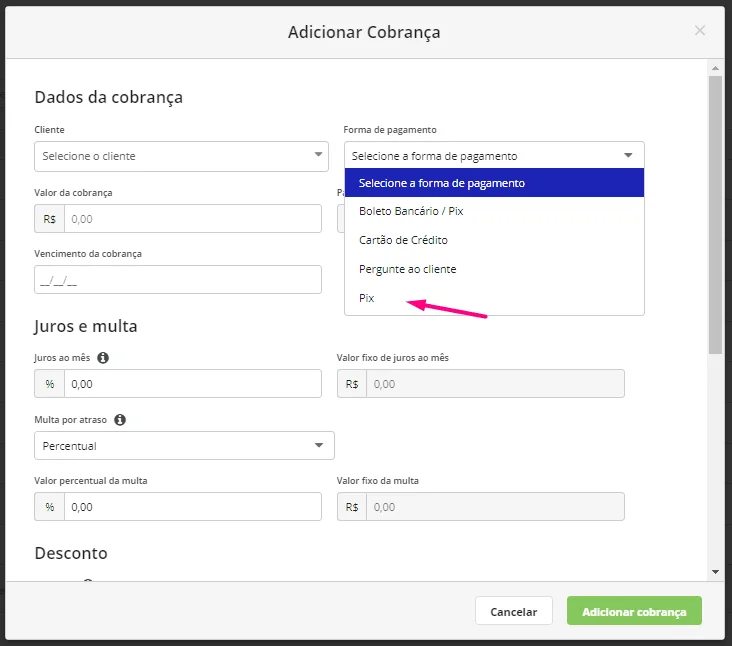This screenshot has width=732, height=646.
Task: Click the info icon beside Juros ao mês
Action: point(103,358)
